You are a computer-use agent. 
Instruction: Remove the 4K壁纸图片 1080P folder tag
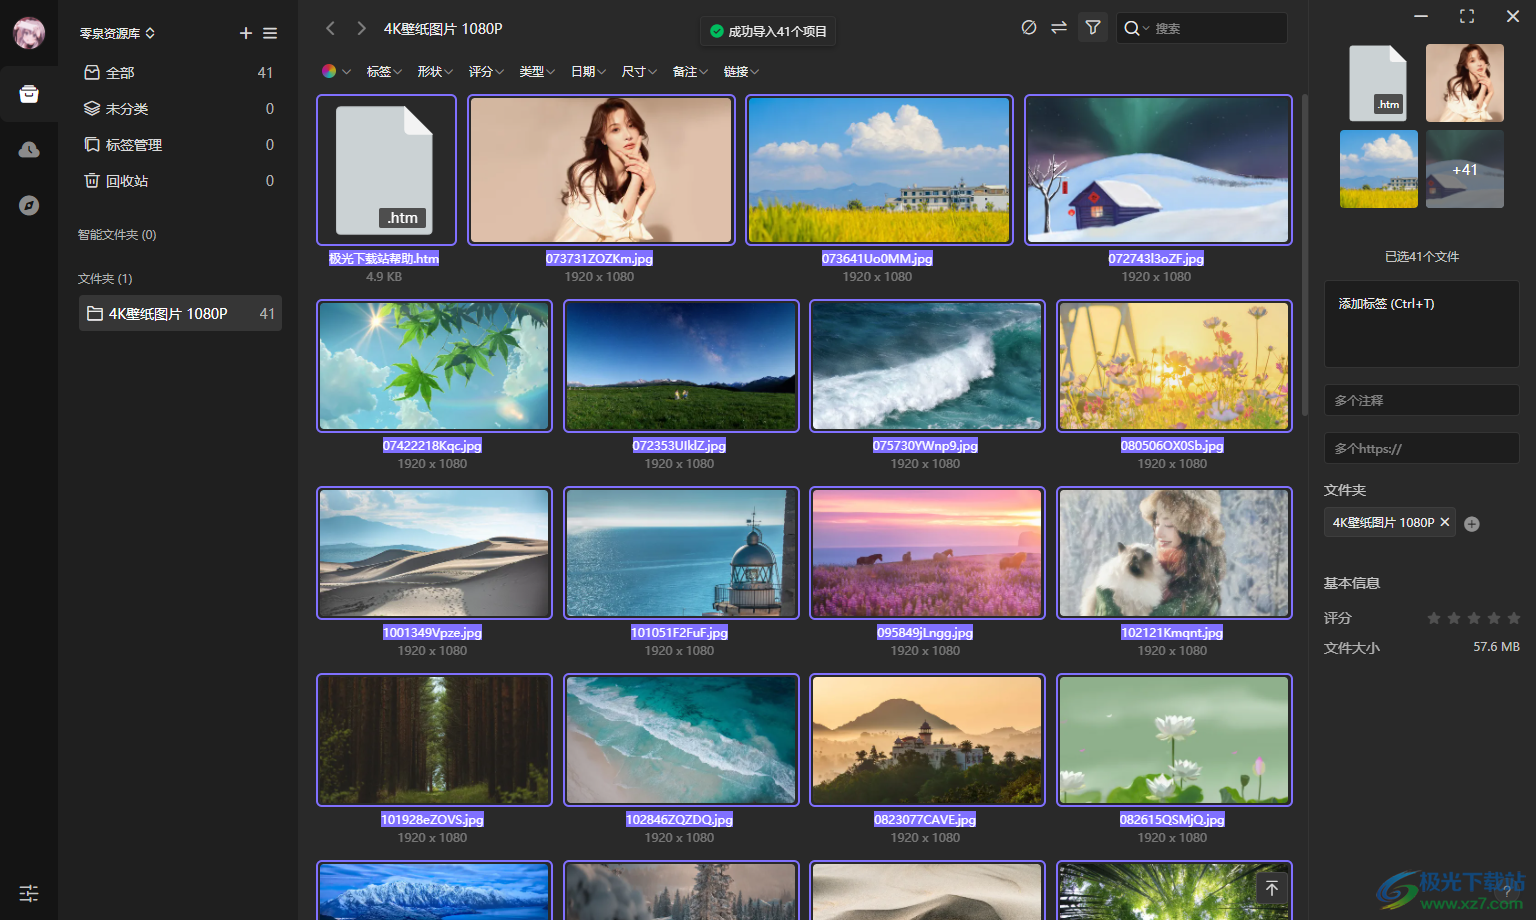(1445, 522)
